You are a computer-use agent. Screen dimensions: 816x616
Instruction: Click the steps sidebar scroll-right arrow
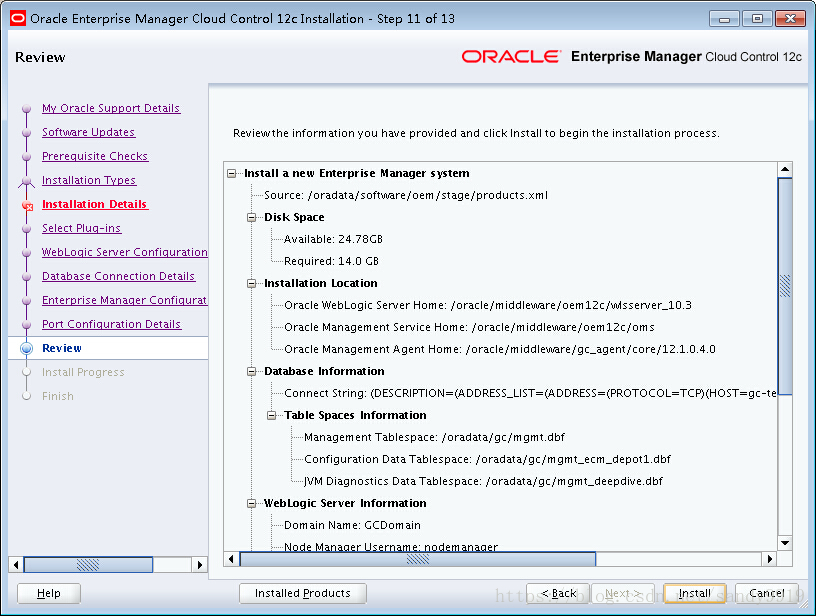click(x=200, y=564)
